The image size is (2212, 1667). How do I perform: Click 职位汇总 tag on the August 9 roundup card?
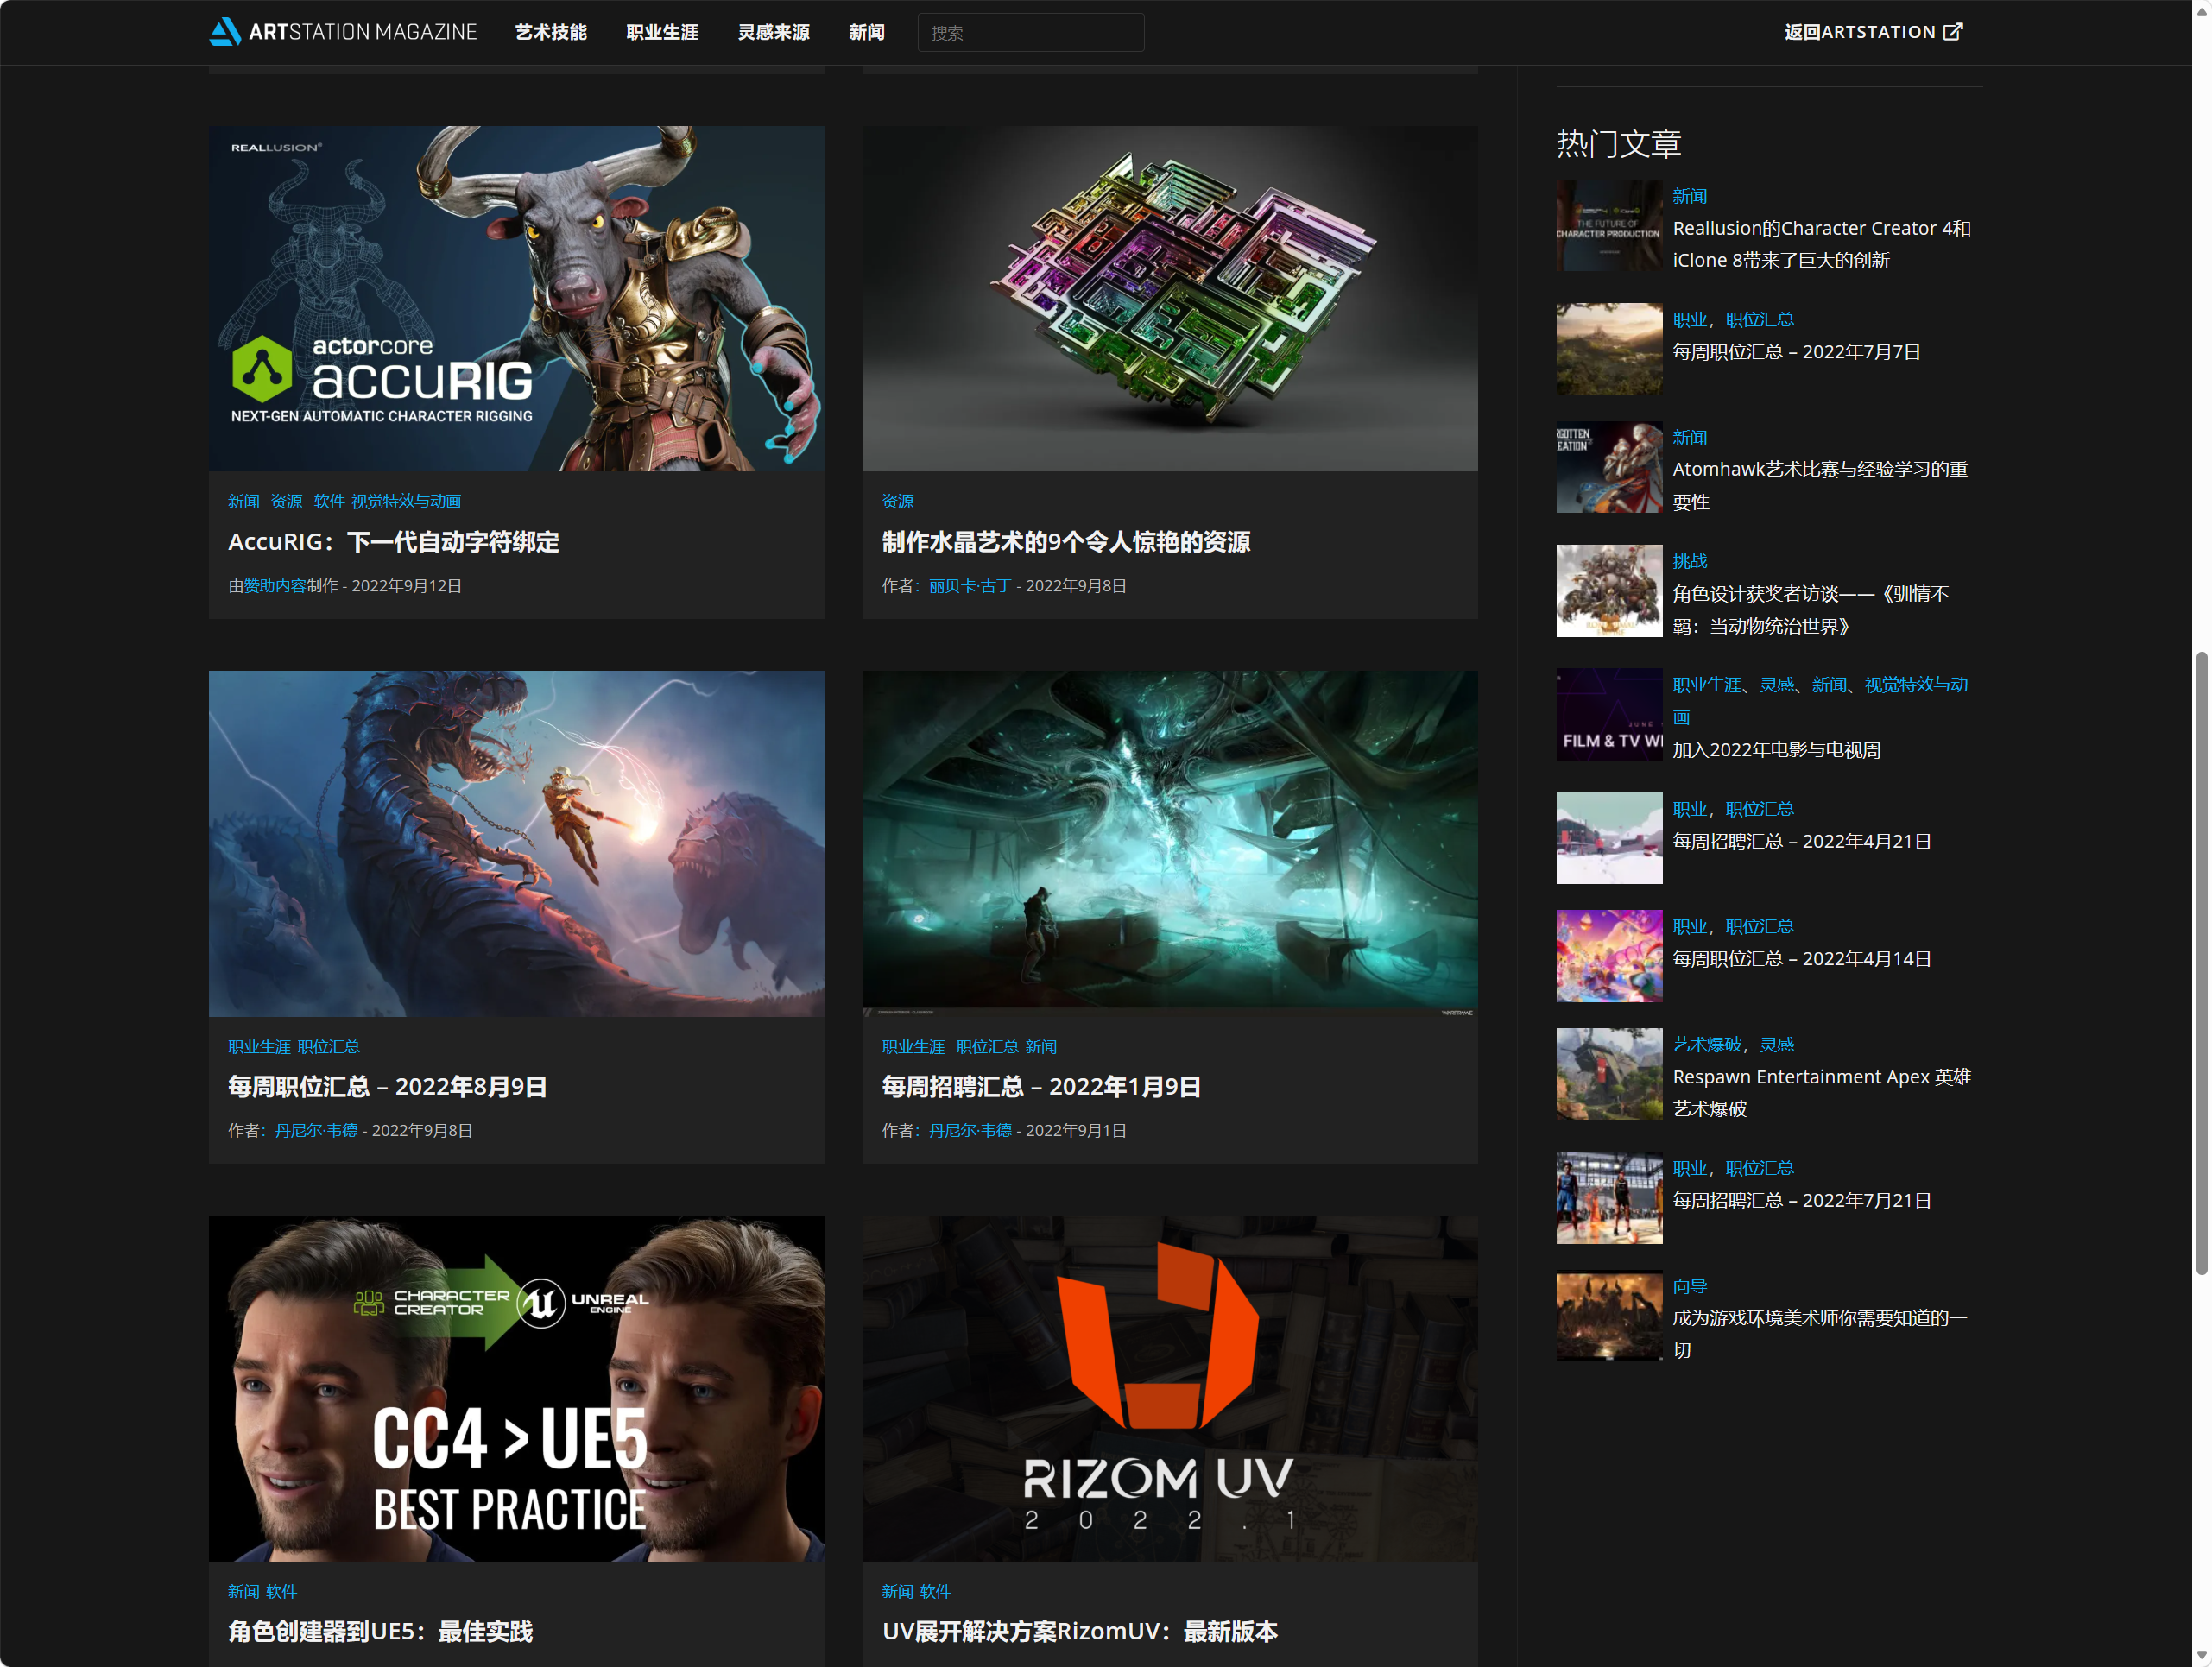pos(328,1046)
